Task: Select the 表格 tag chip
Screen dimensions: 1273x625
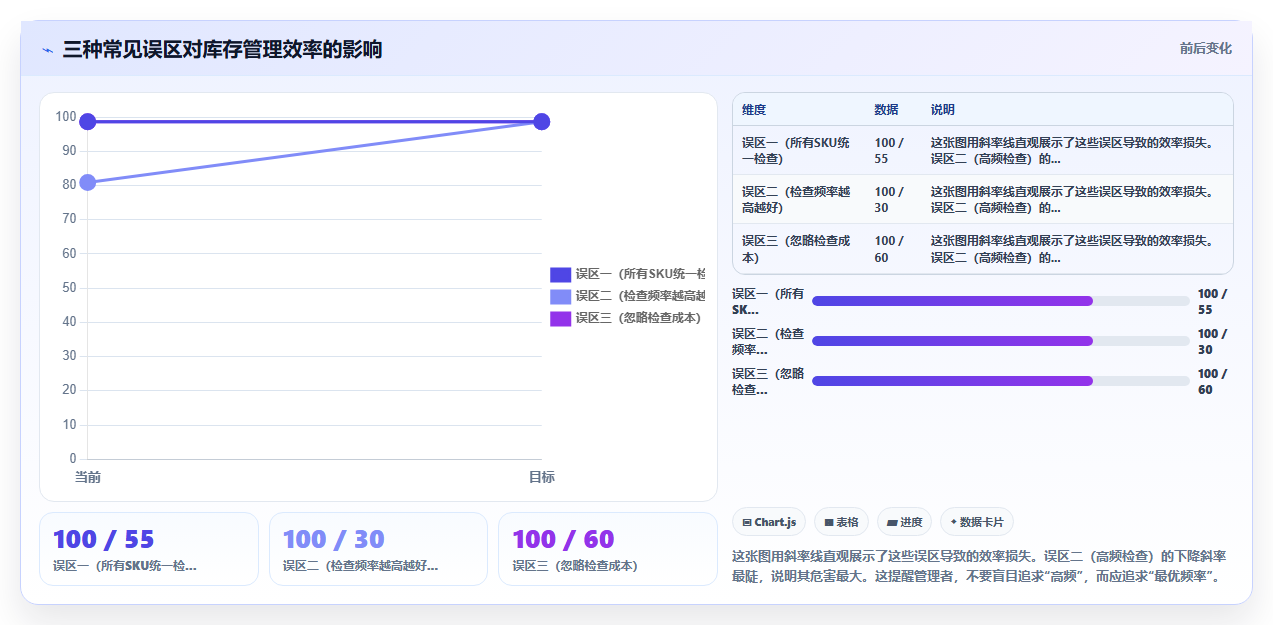Action: coord(841,522)
